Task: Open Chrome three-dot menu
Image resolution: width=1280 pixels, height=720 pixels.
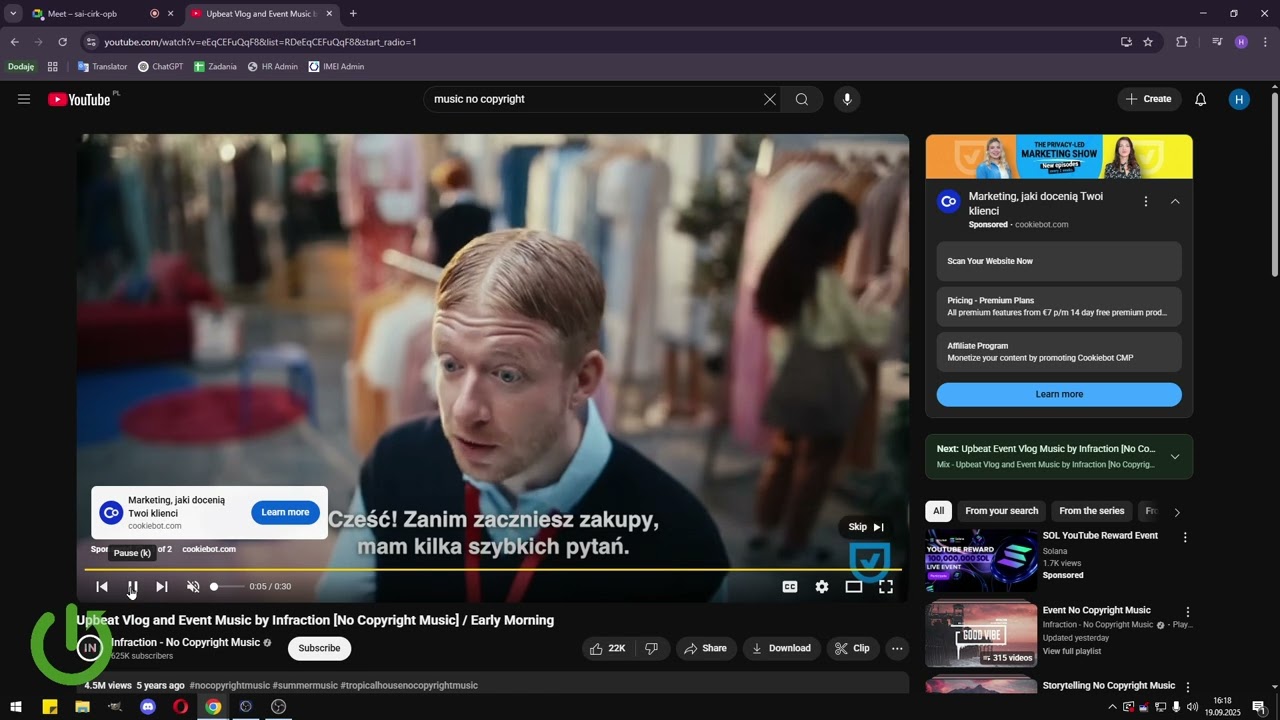Action: 1266,42
